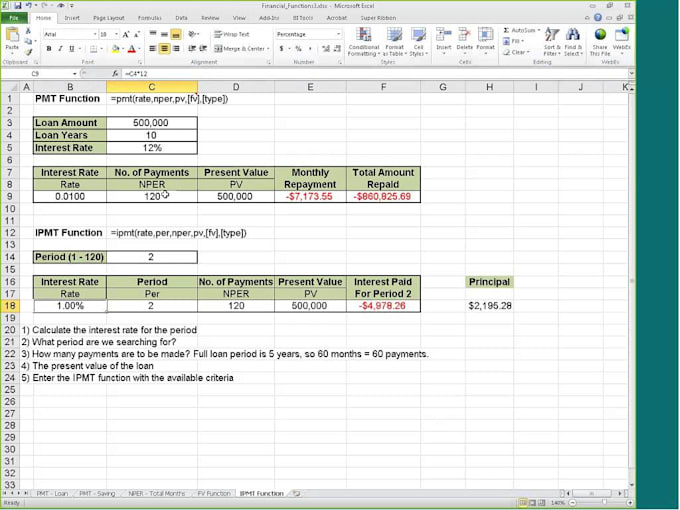Expand the Merge & Center dropdown arrow
The image size is (680, 510).
(x=268, y=49)
